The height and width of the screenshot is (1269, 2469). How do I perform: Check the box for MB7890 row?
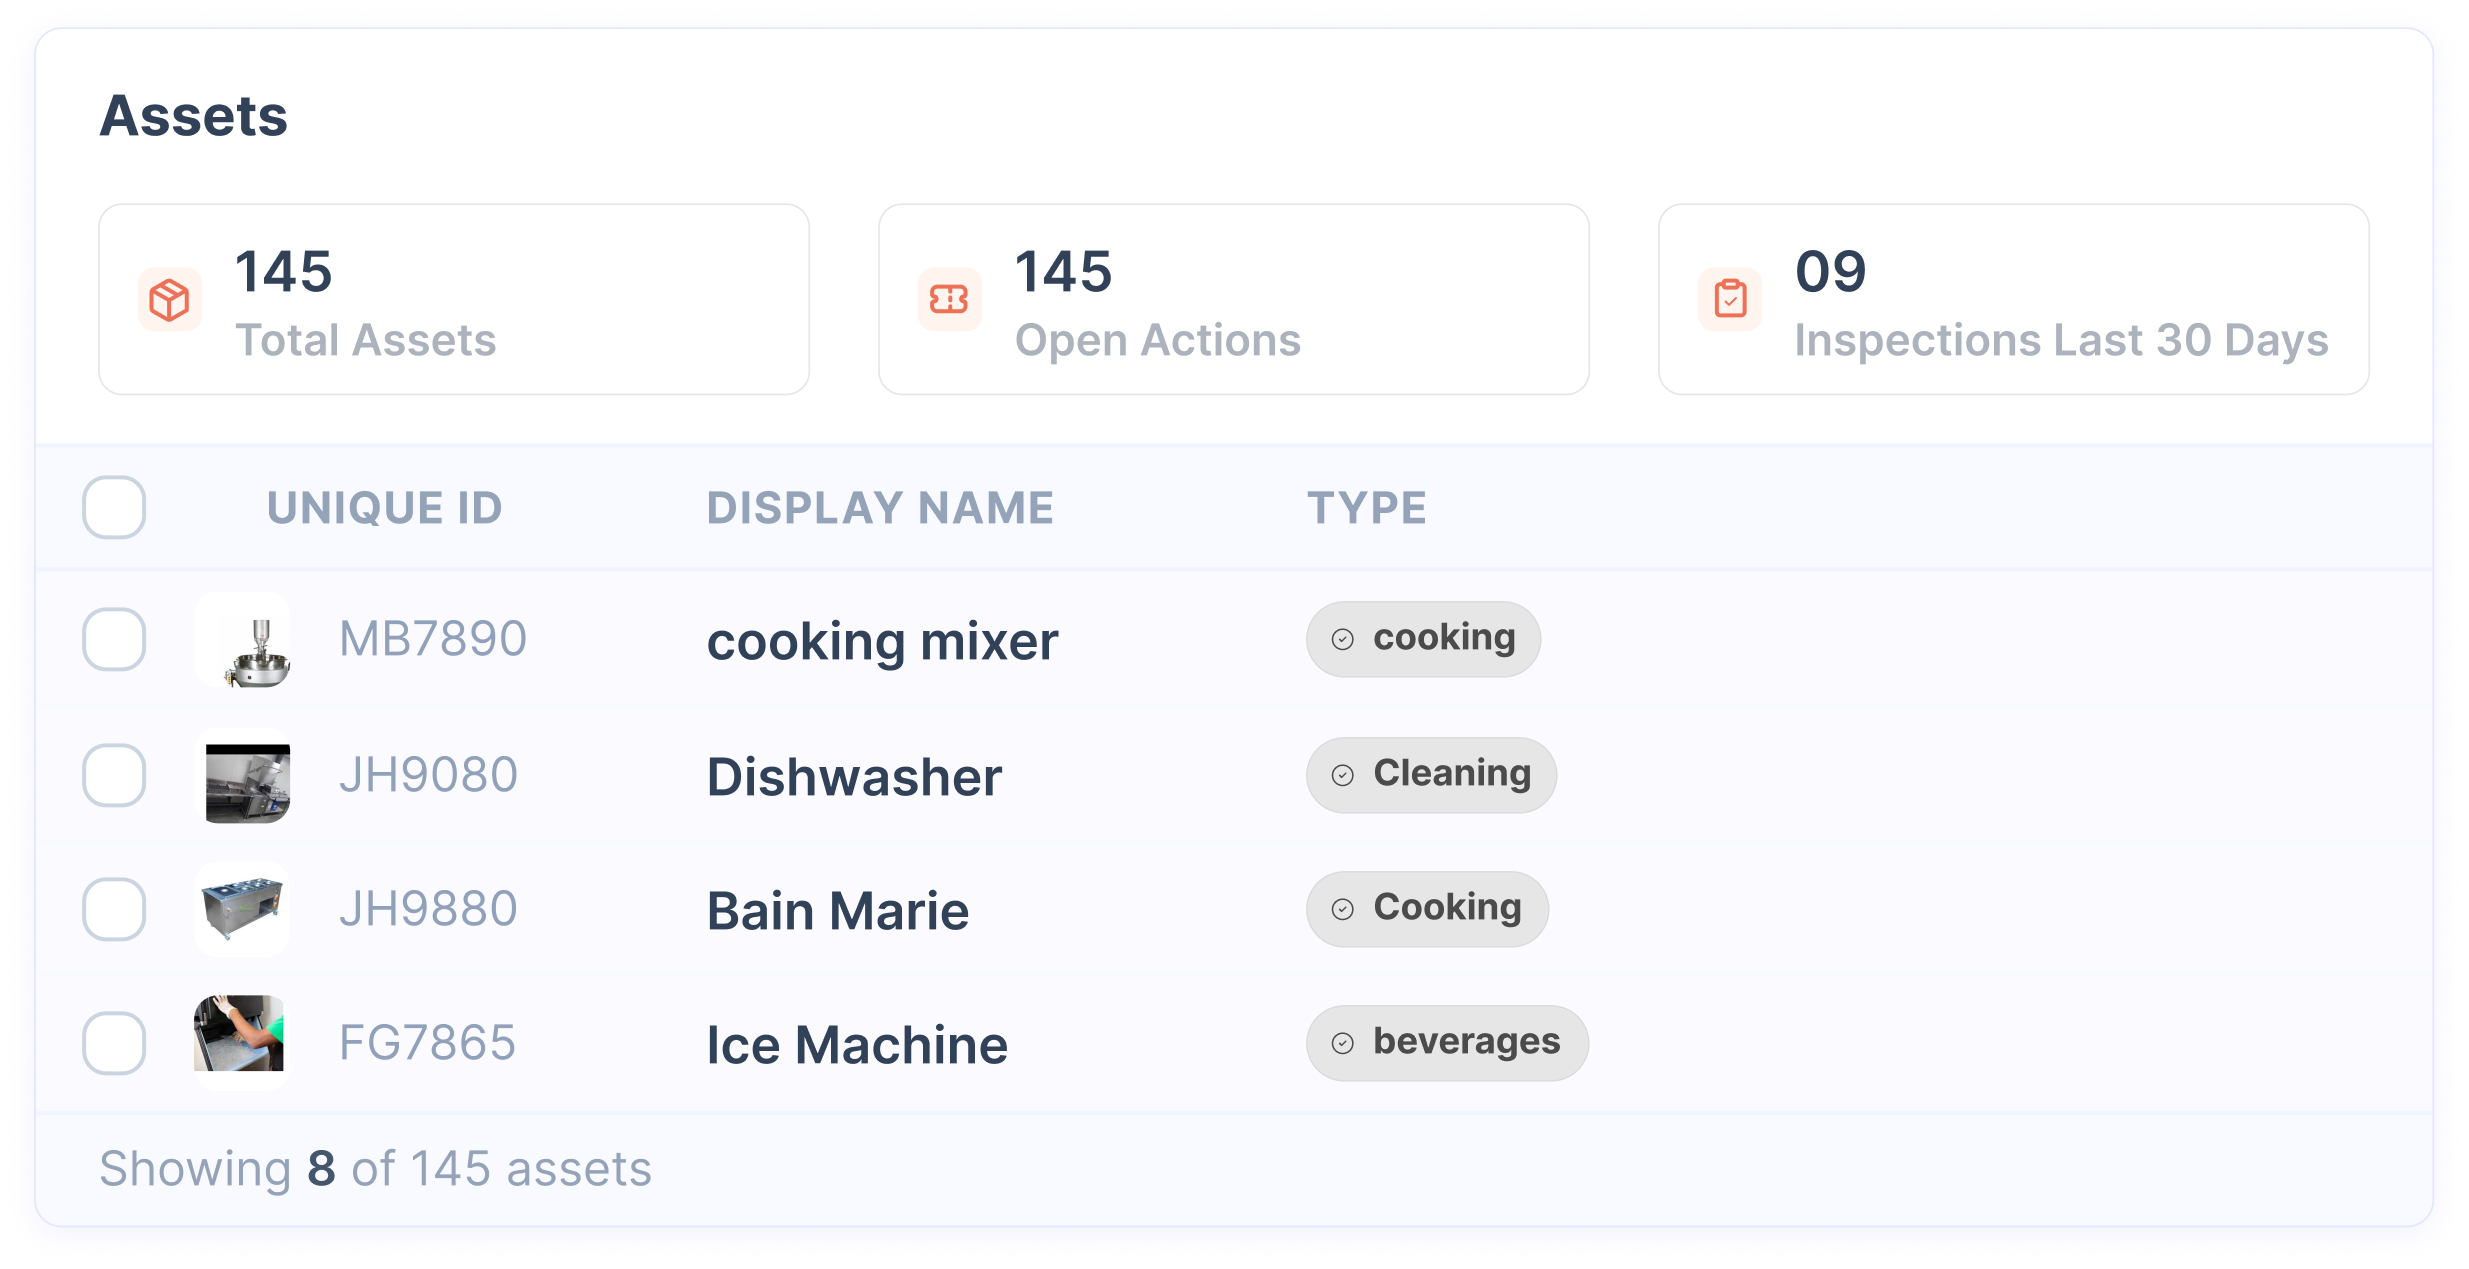114,639
